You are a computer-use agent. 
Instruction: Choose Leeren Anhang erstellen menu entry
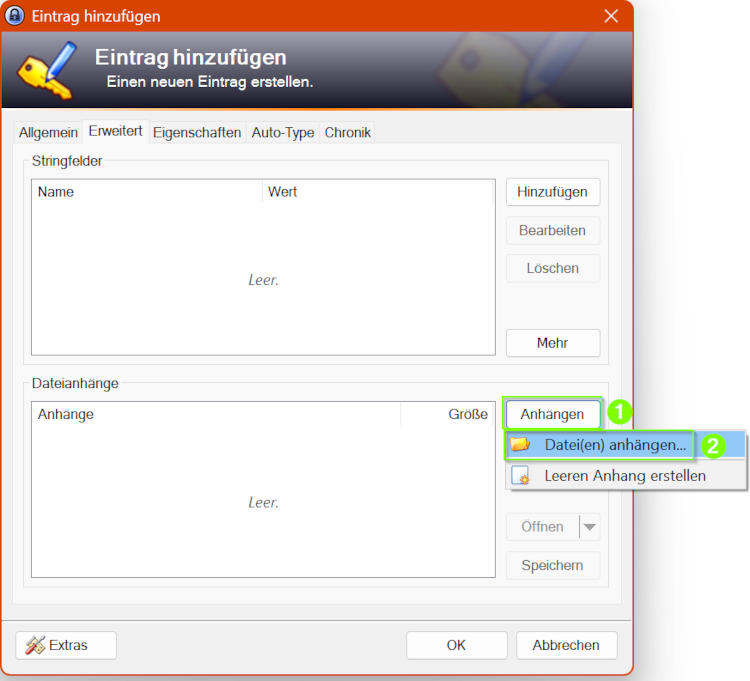pyautogui.click(x=626, y=476)
